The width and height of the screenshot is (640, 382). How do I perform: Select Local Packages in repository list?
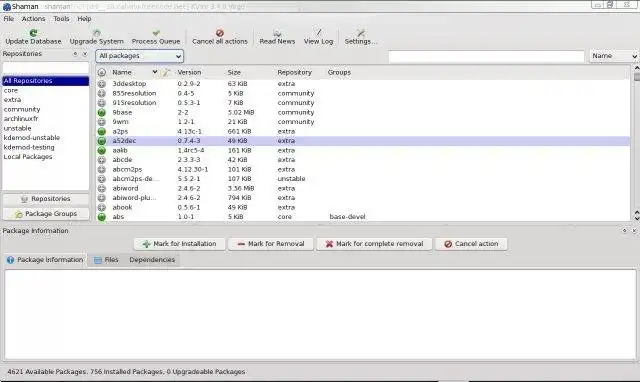46,157
